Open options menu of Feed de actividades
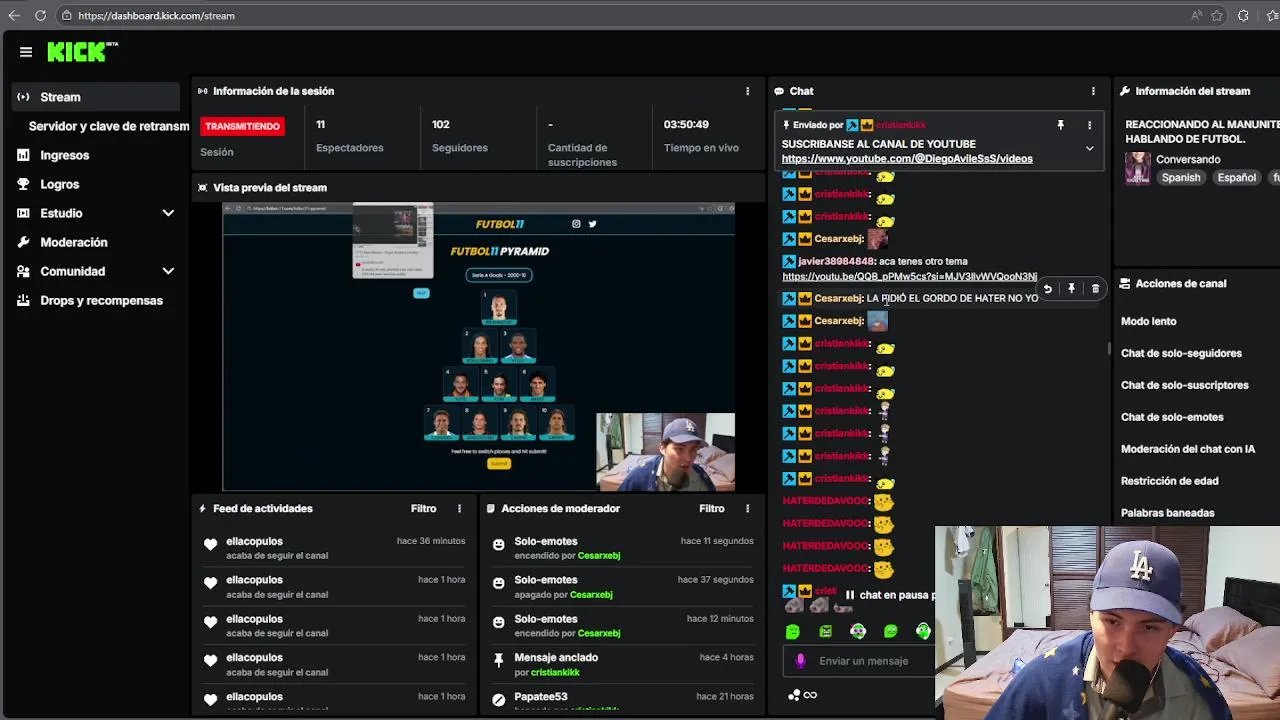Viewport: 1280px width, 720px height. tap(459, 508)
